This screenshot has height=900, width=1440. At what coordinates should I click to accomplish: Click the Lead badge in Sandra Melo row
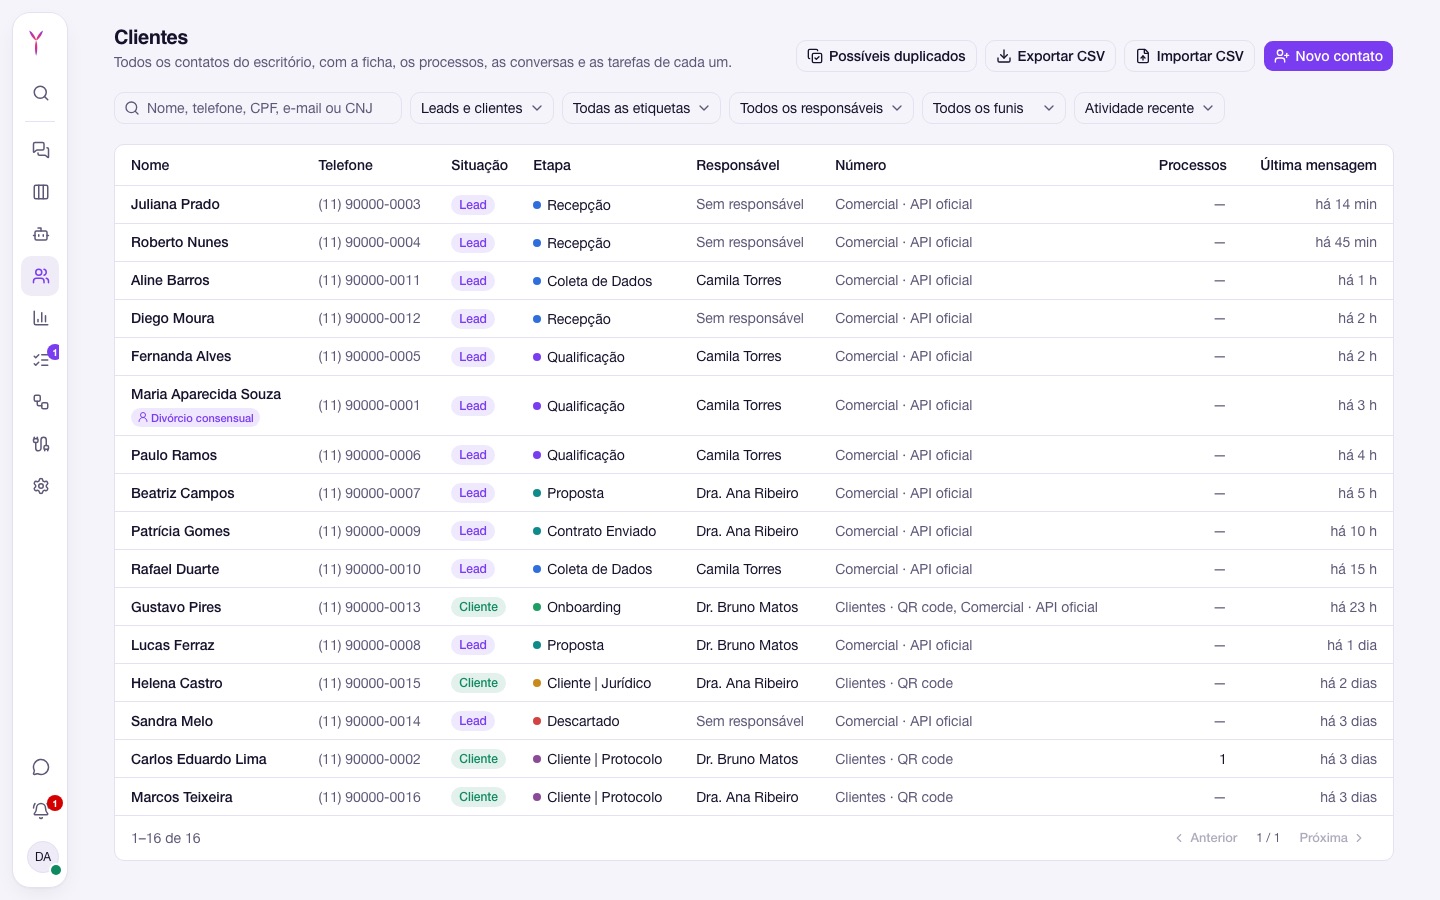pyautogui.click(x=473, y=721)
